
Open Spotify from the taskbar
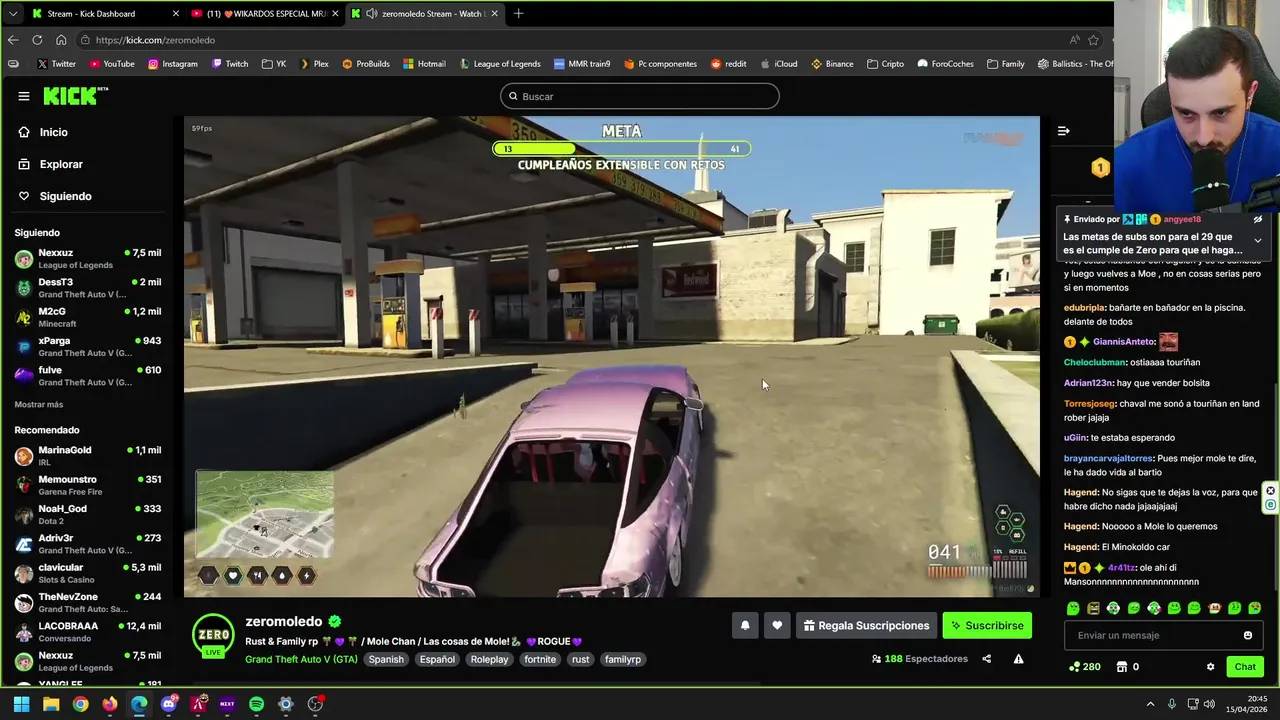pyautogui.click(x=256, y=704)
